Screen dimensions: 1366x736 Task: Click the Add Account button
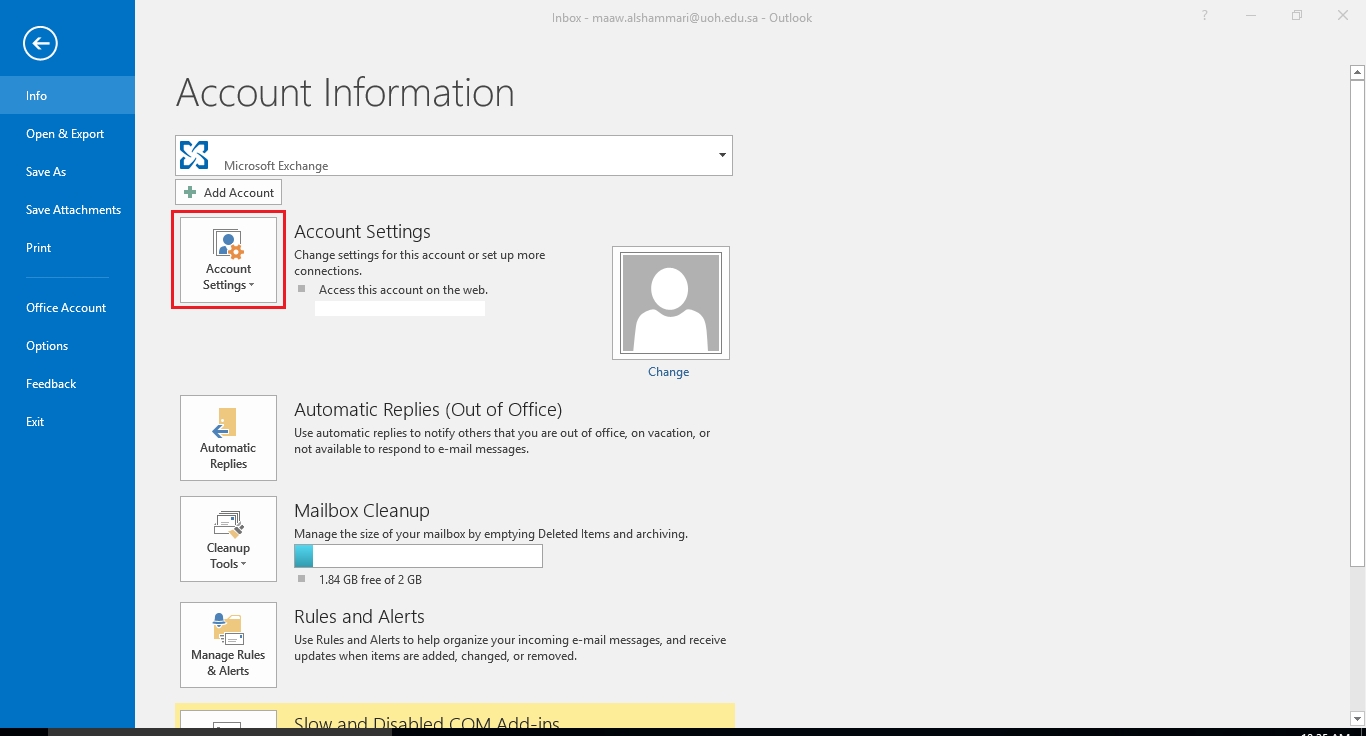pyautogui.click(x=229, y=192)
